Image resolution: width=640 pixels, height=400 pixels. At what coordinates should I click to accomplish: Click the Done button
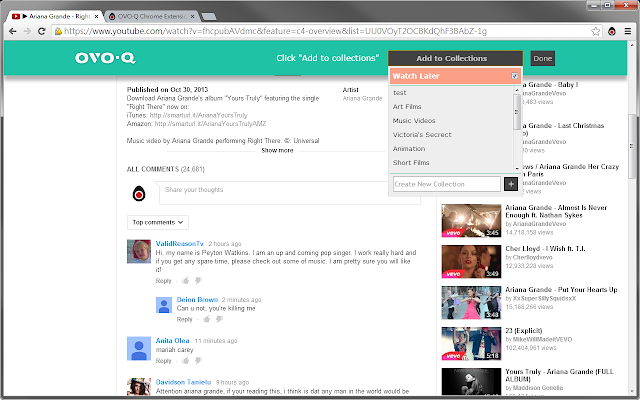click(542, 58)
